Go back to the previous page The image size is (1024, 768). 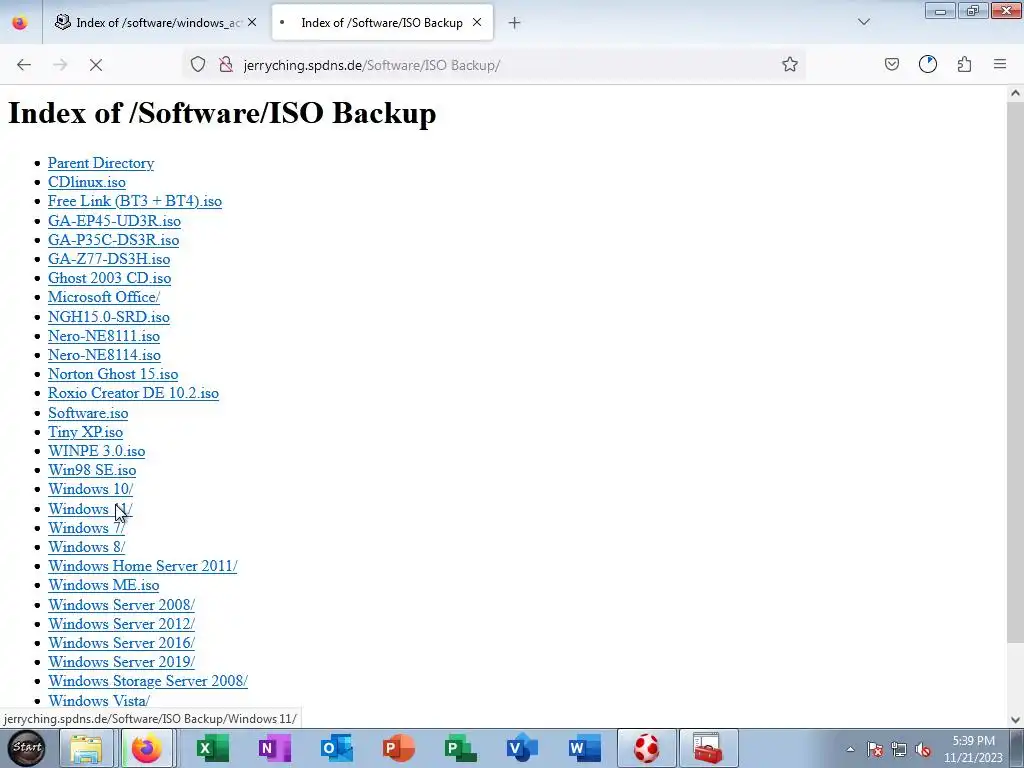tap(24, 65)
